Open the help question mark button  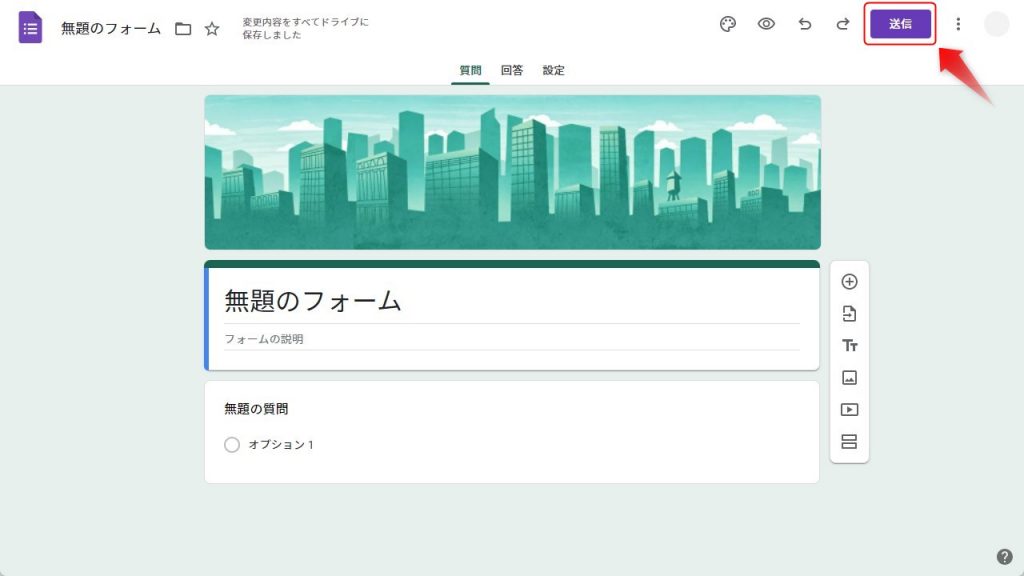1004,556
